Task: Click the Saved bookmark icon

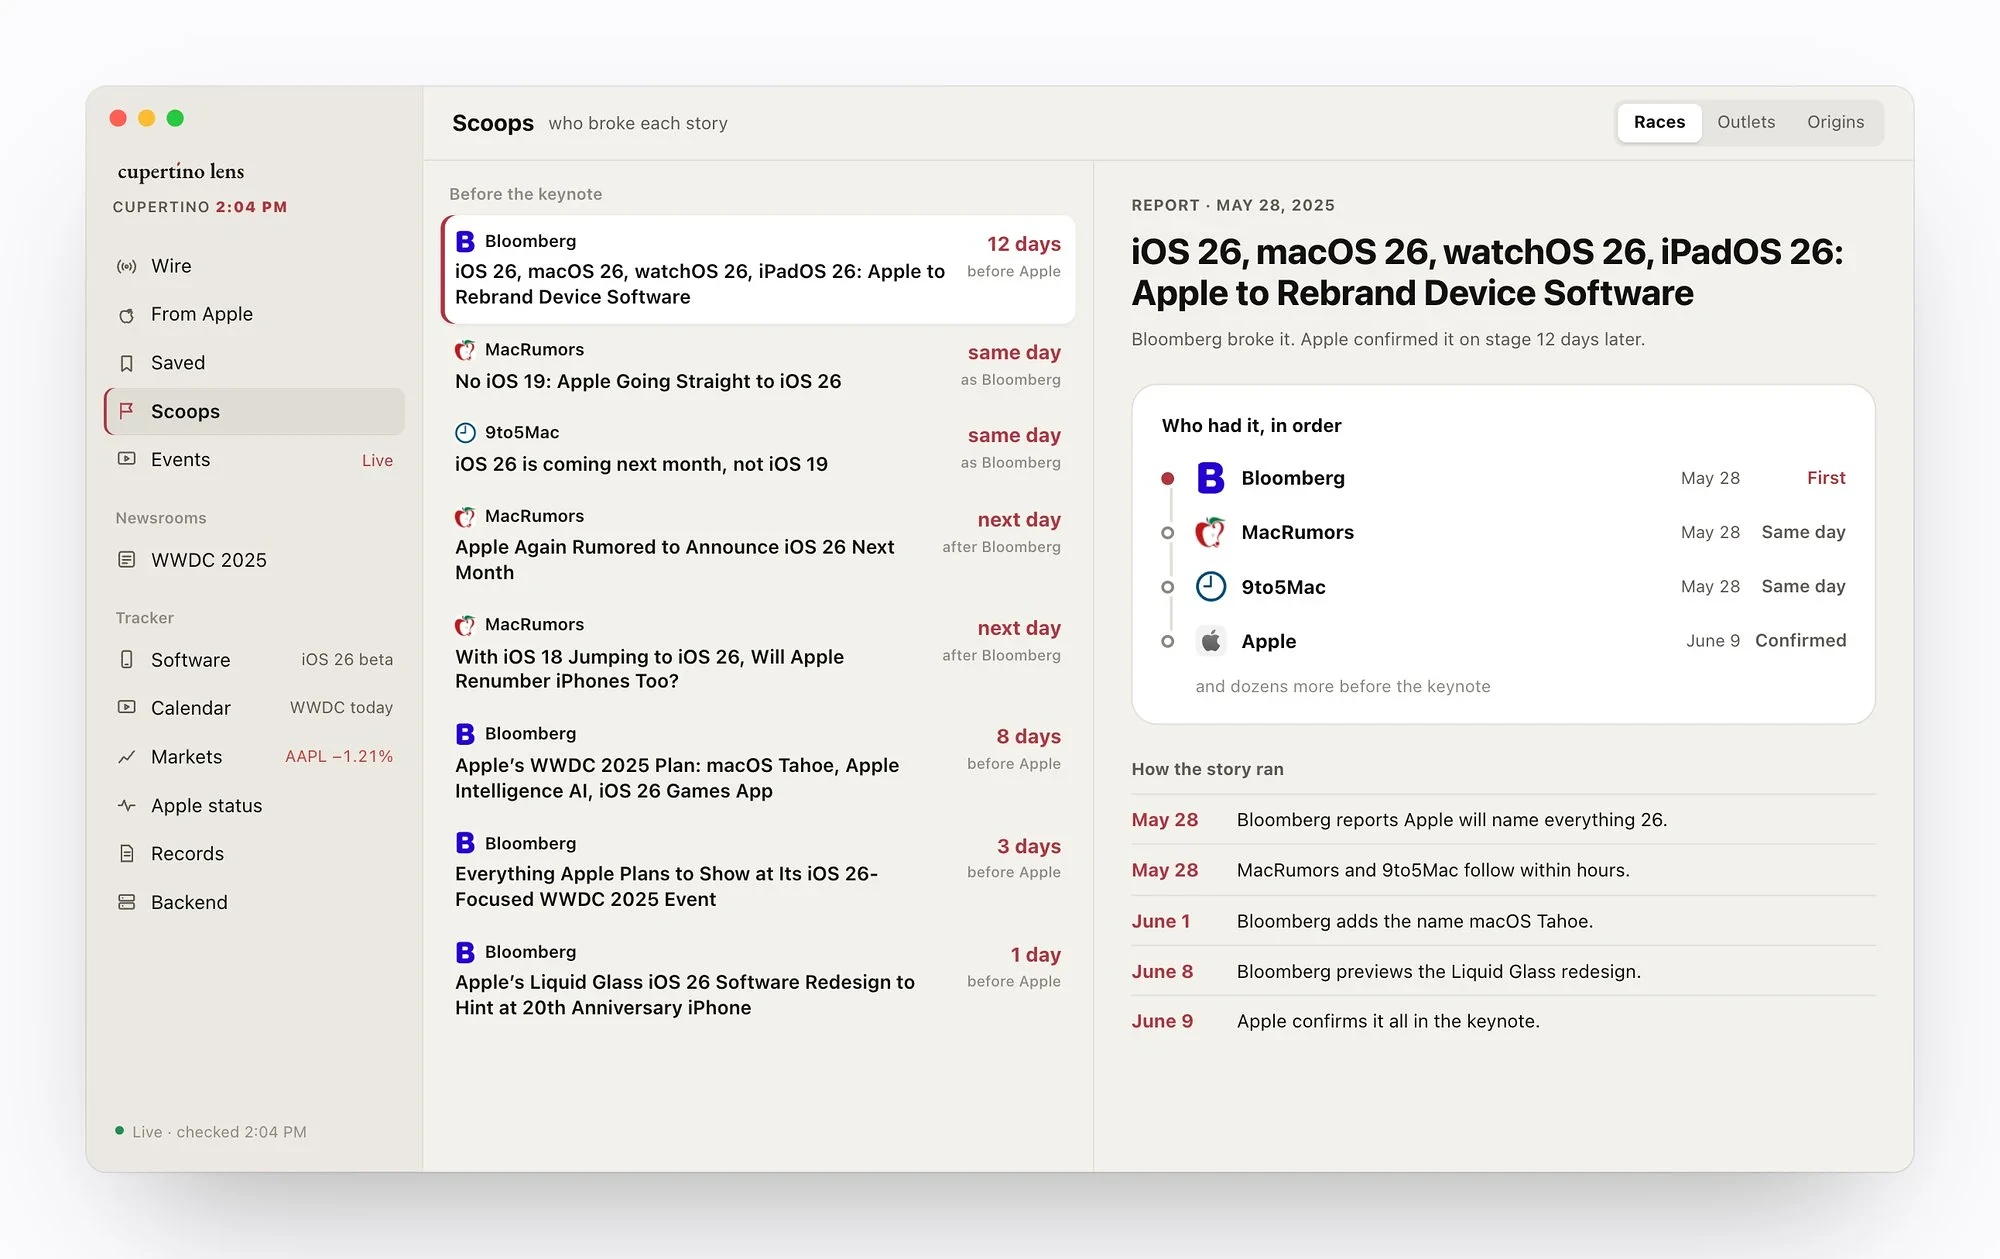Action: coord(127,363)
